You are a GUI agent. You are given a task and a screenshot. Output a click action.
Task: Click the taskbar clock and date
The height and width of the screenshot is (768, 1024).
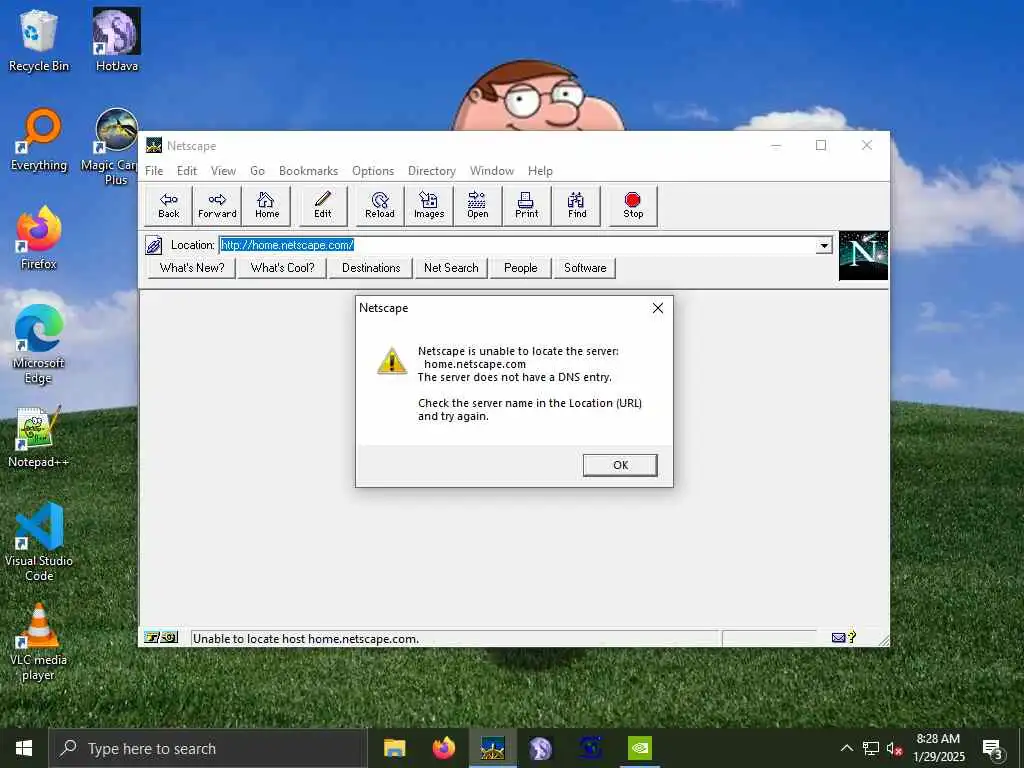[938, 748]
